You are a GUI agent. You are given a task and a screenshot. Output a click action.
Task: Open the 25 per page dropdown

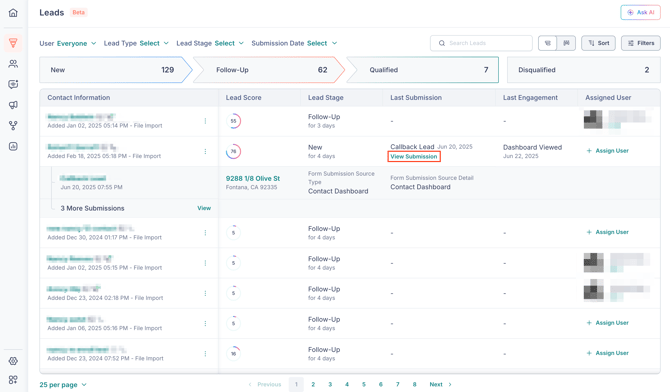[x=63, y=385]
